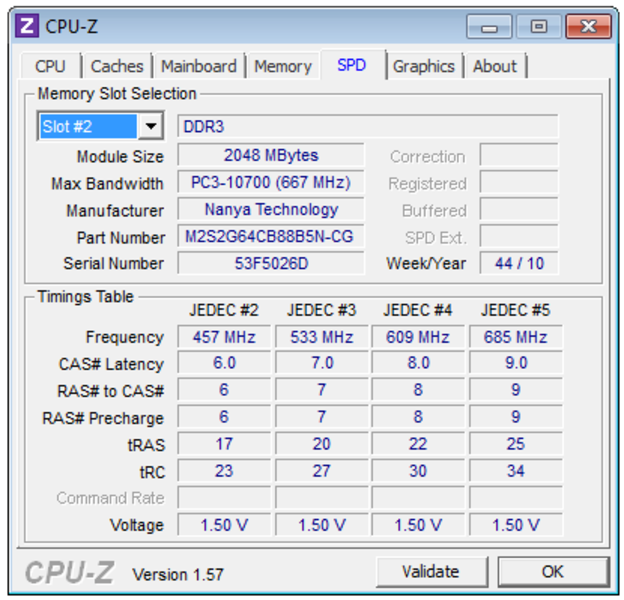Viewport: 624px width, 600px height.
Task: Switch to the Graphics tab
Action: [423, 67]
